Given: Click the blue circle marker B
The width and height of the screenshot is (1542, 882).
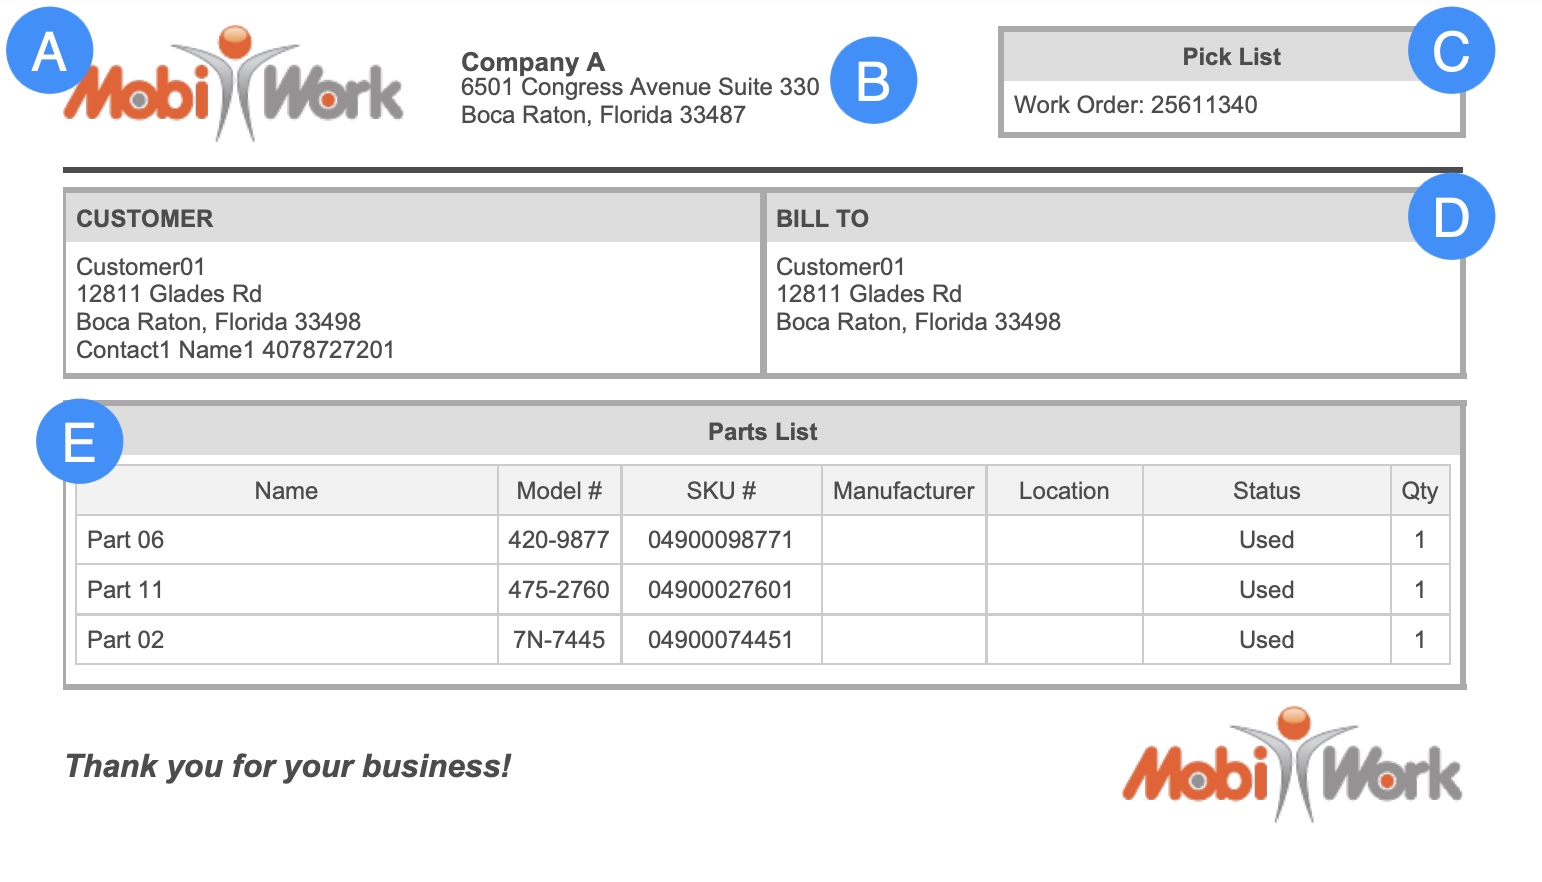Looking at the screenshot, I should 873,81.
